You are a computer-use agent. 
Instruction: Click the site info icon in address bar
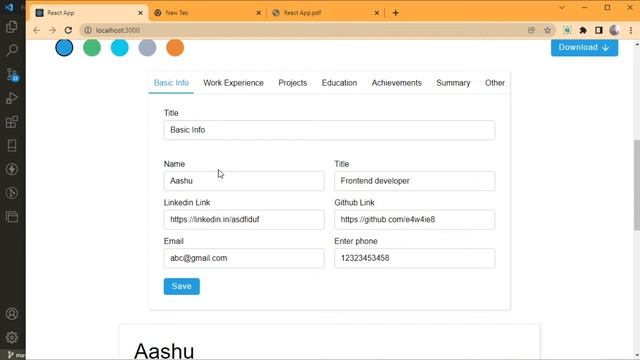pos(88,30)
